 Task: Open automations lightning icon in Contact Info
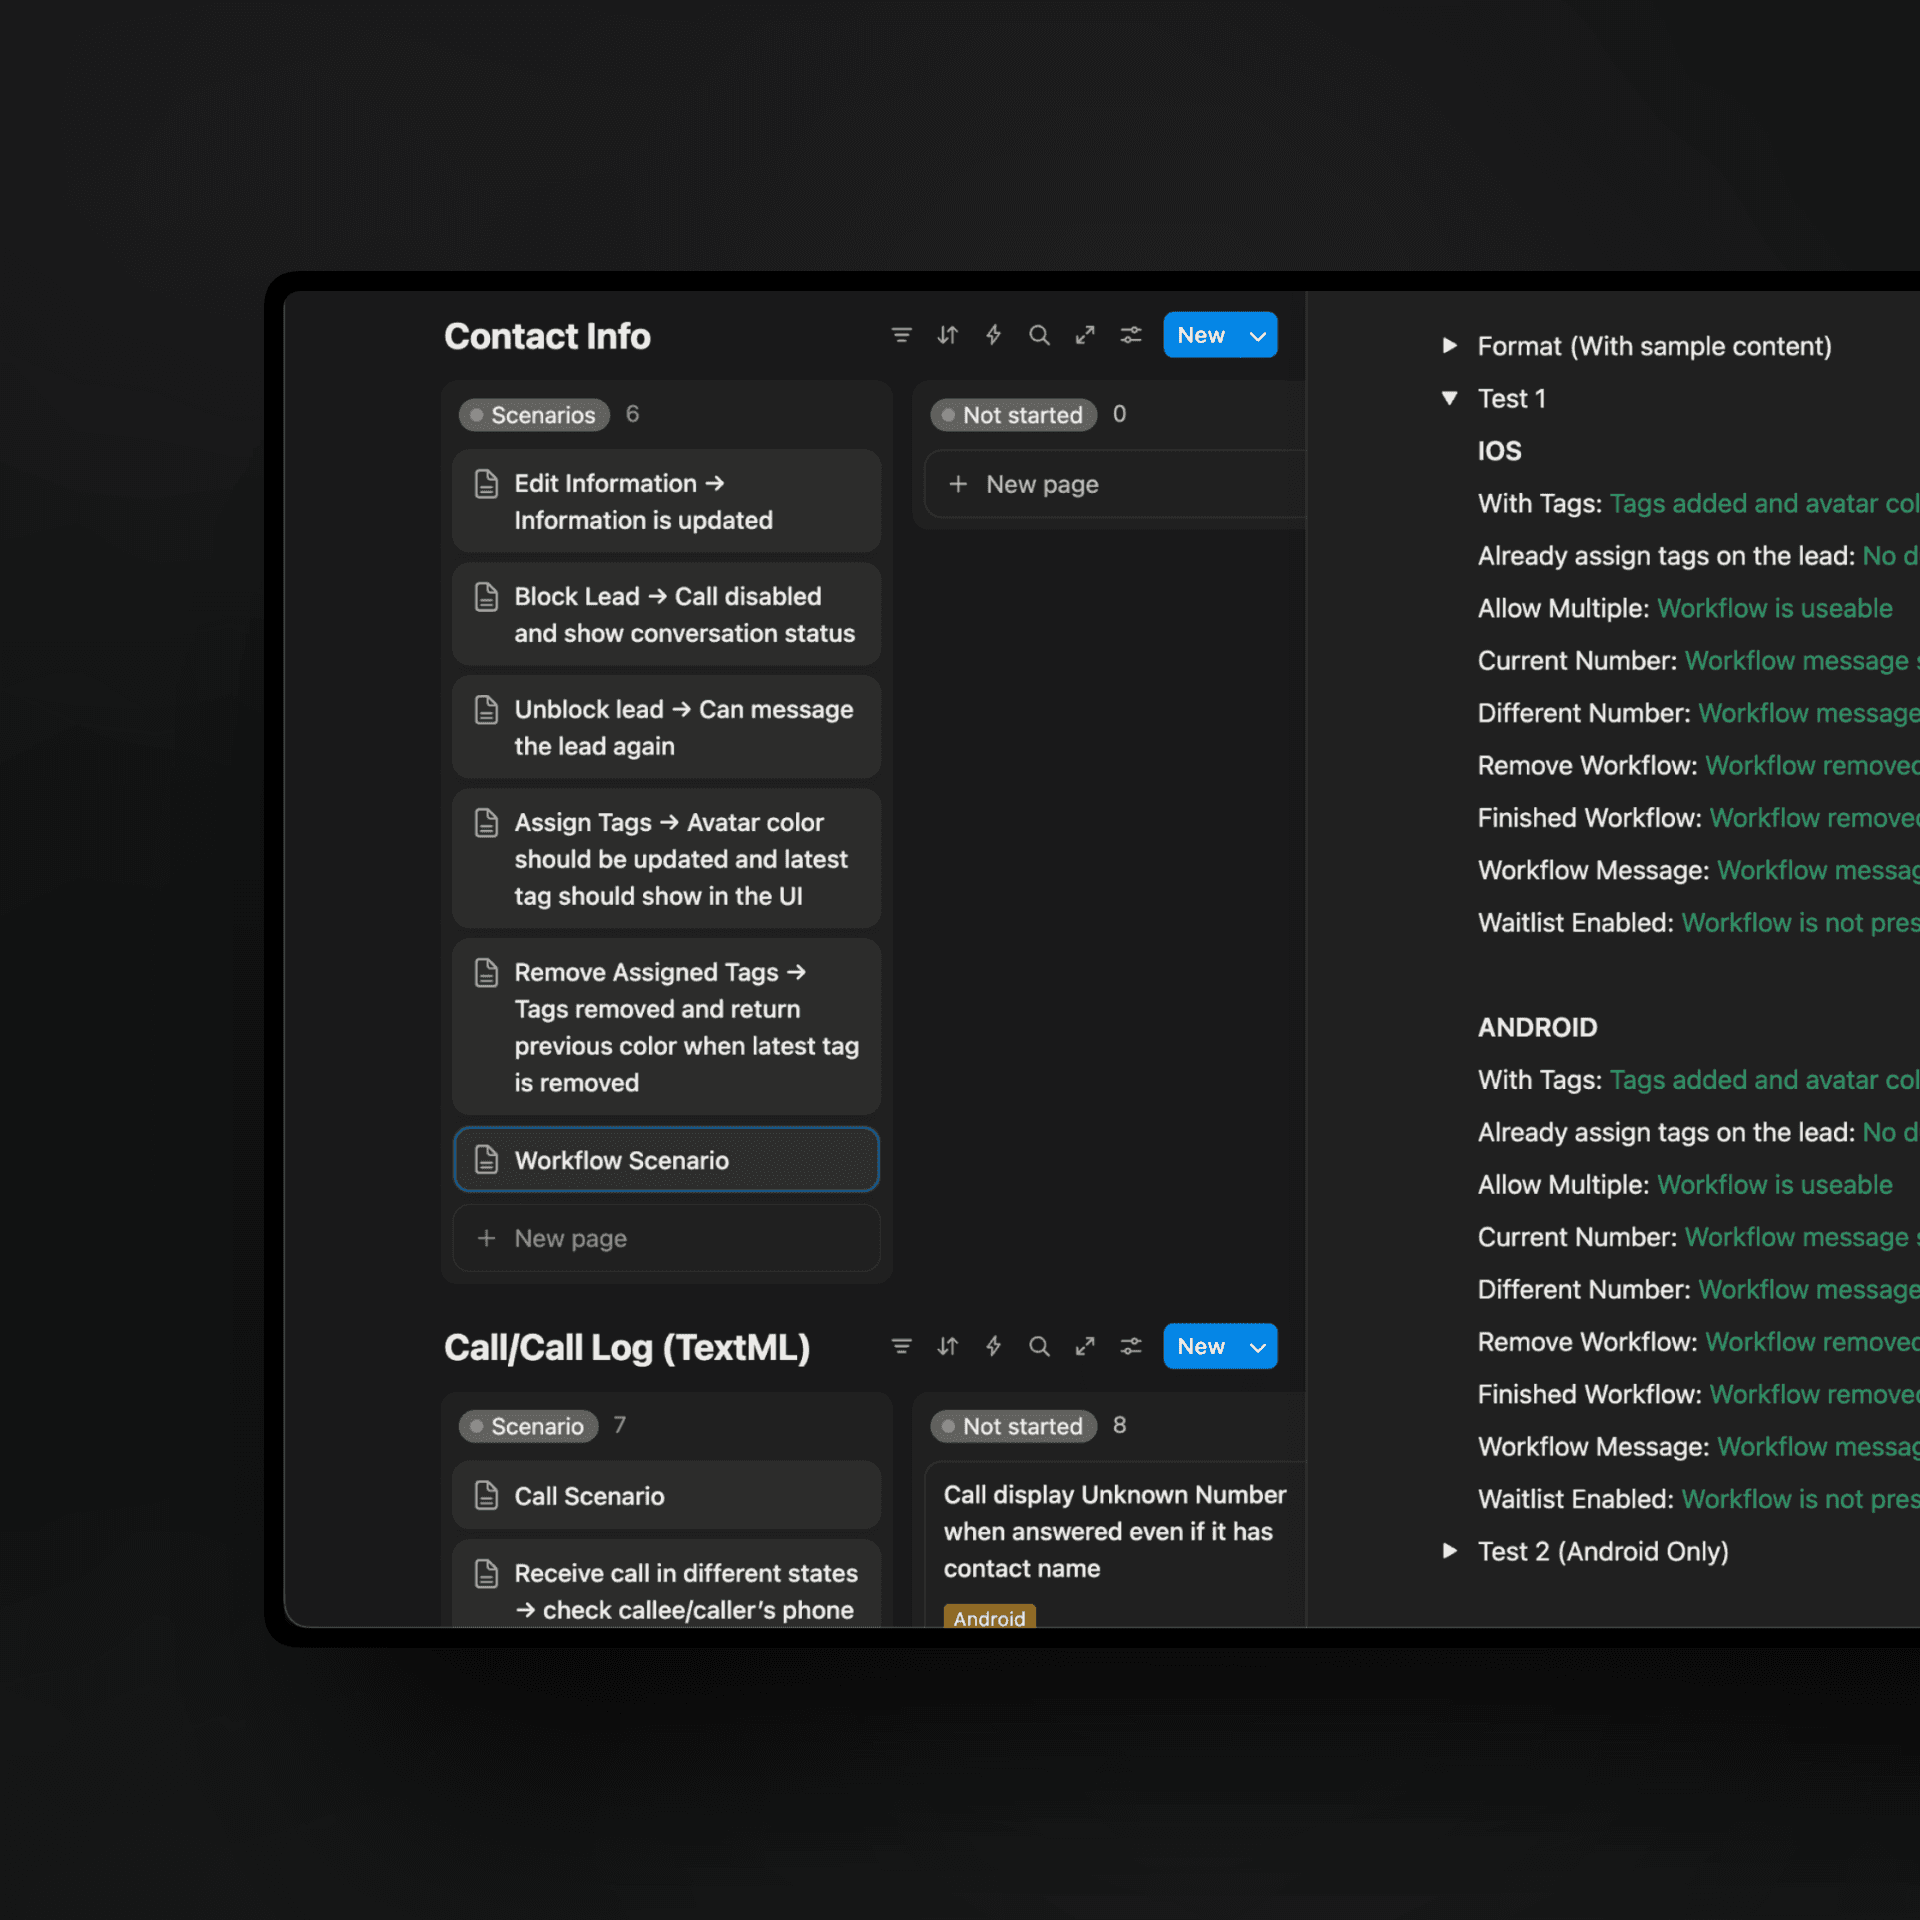pyautogui.click(x=993, y=335)
